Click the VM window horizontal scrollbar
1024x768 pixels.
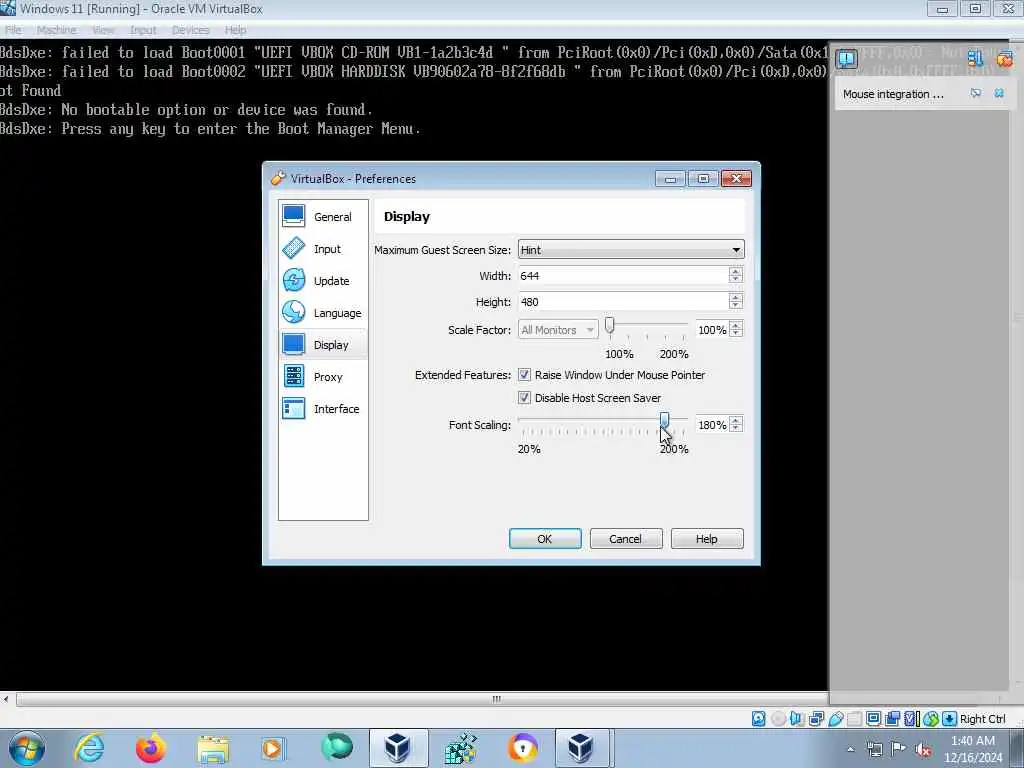point(496,699)
